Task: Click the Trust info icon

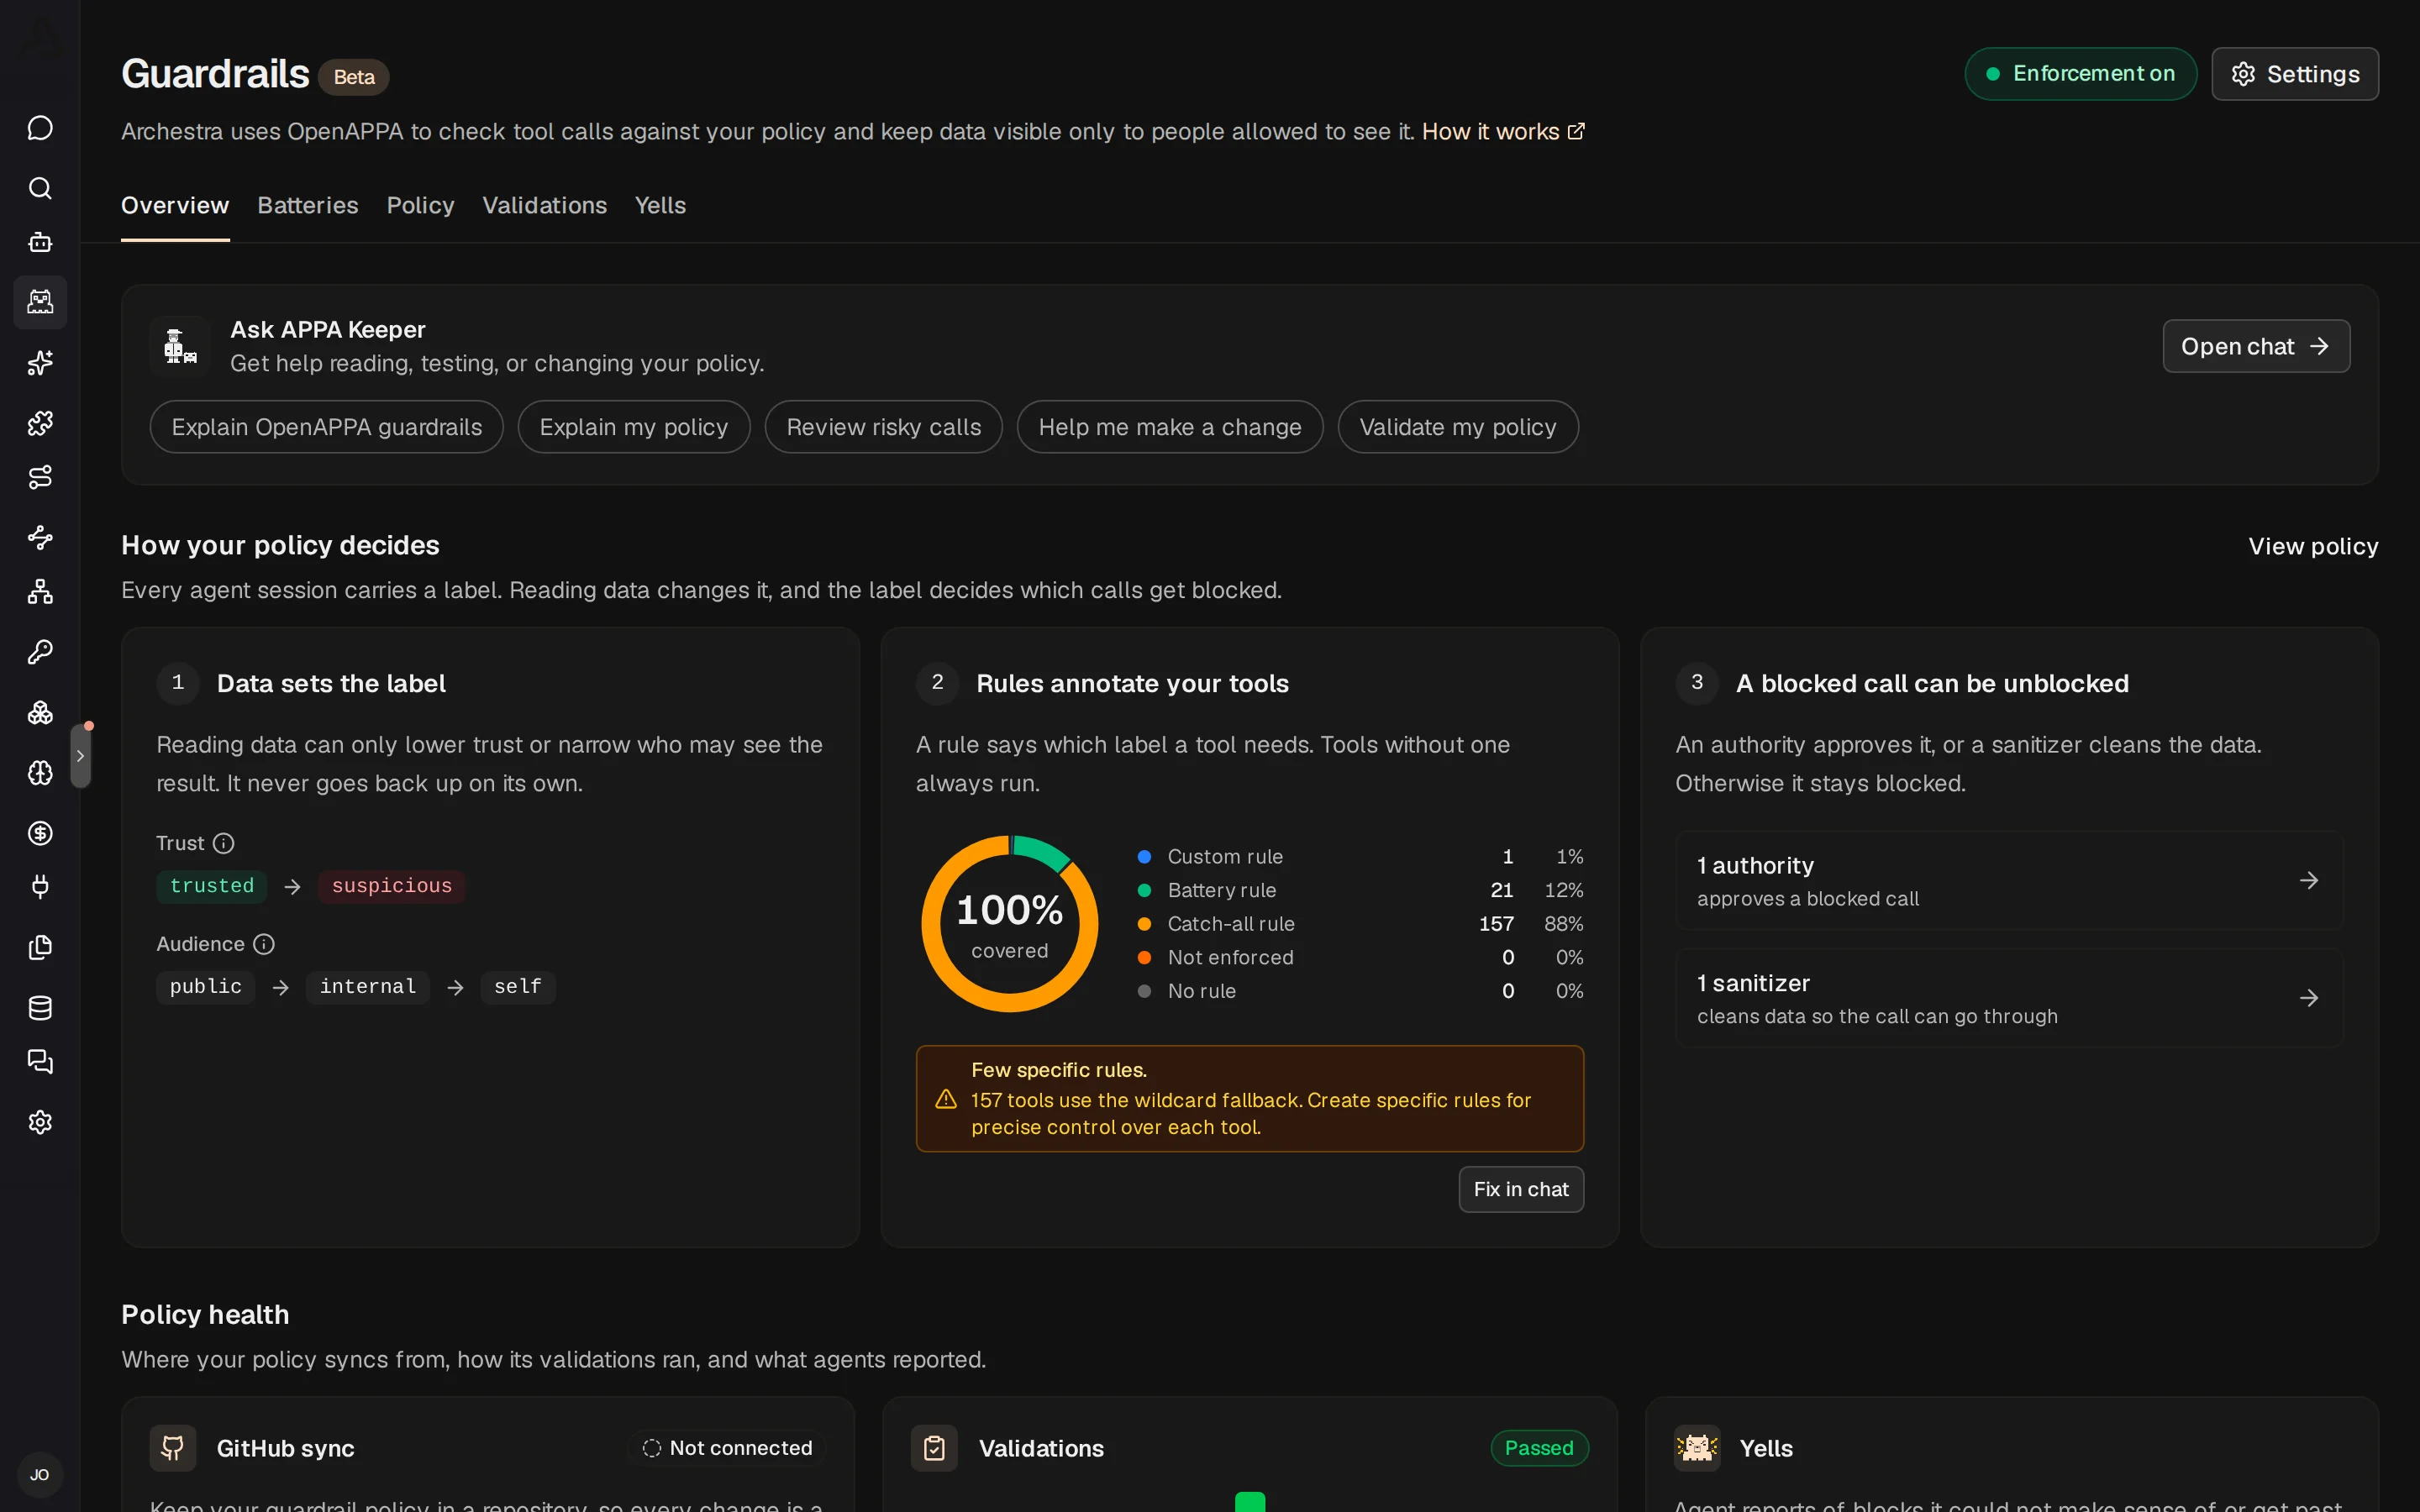Action: (x=224, y=843)
